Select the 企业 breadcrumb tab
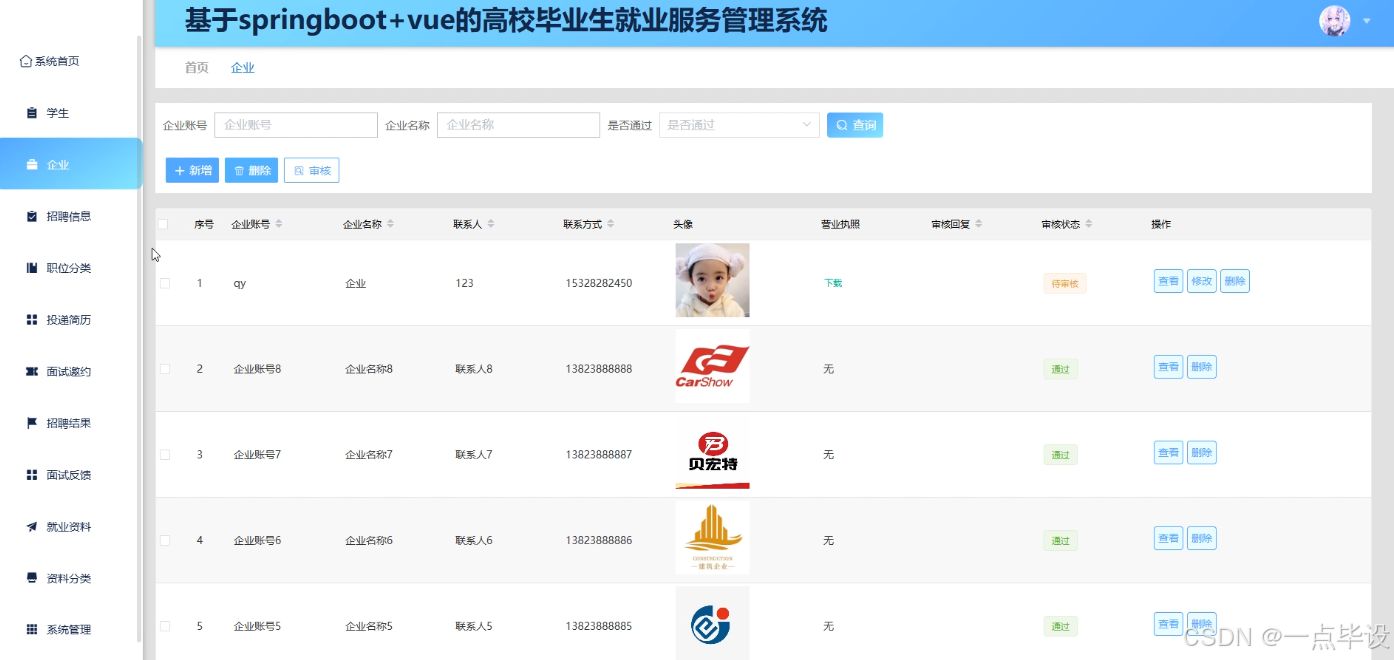This screenshot has width=1394, height=660. click(242, 67)
